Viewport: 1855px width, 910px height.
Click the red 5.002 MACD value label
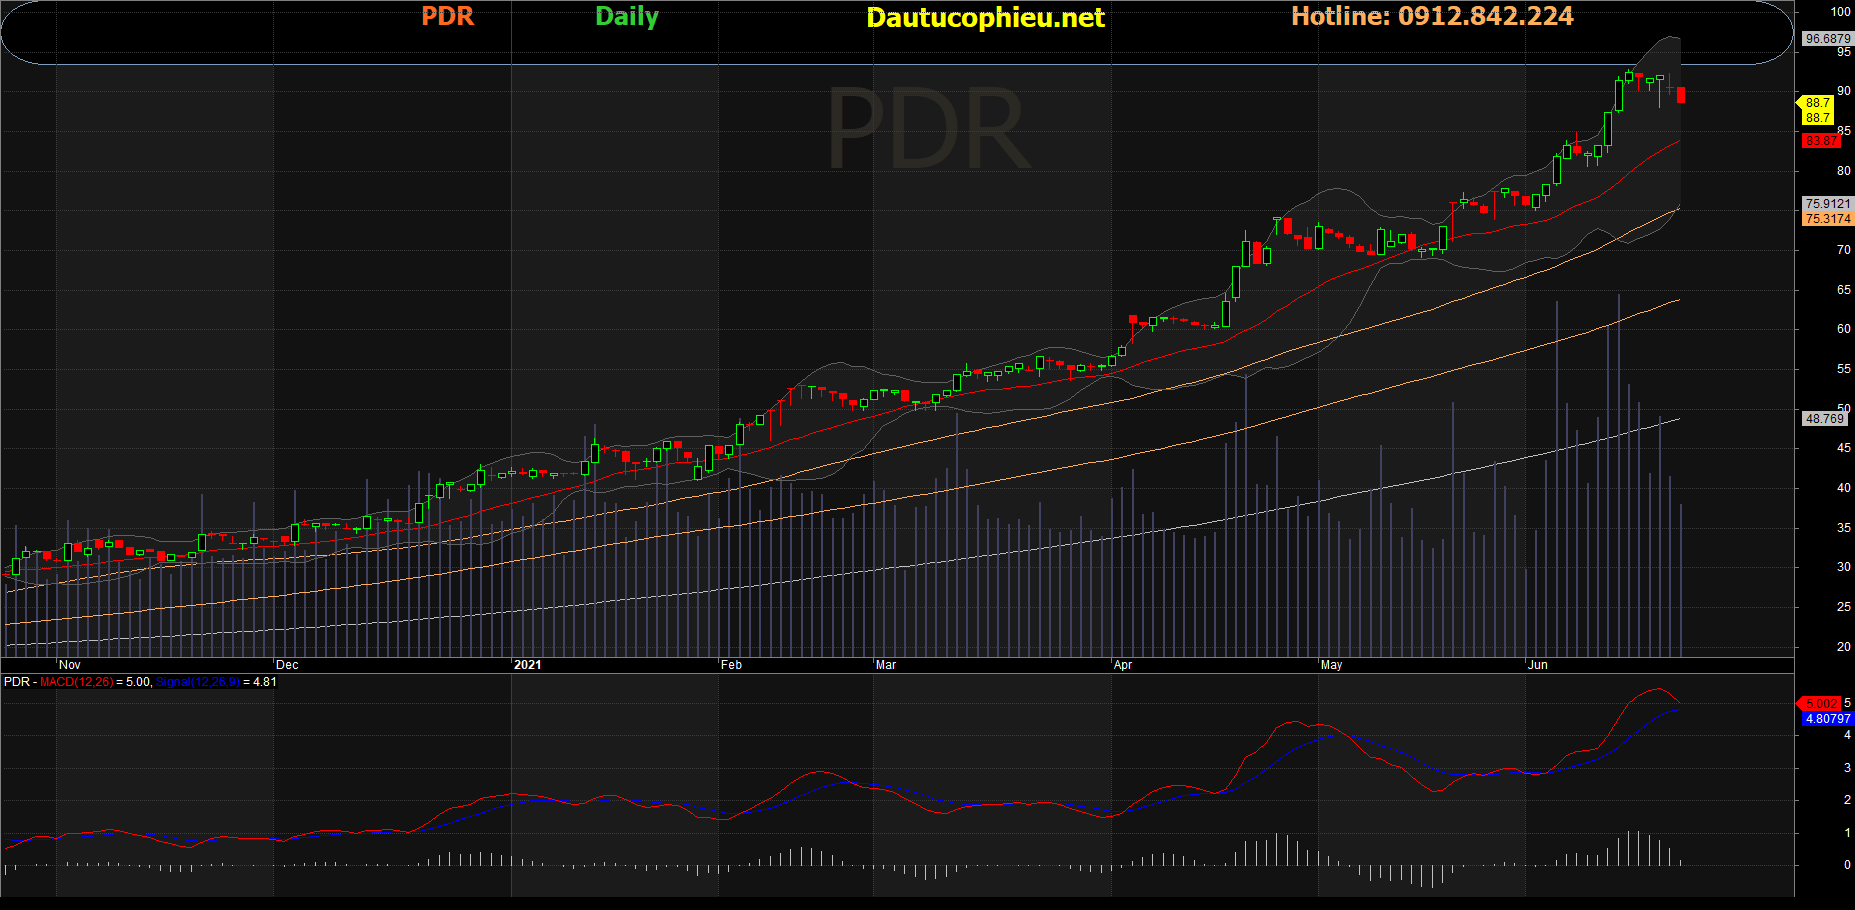pos(1821,704)
